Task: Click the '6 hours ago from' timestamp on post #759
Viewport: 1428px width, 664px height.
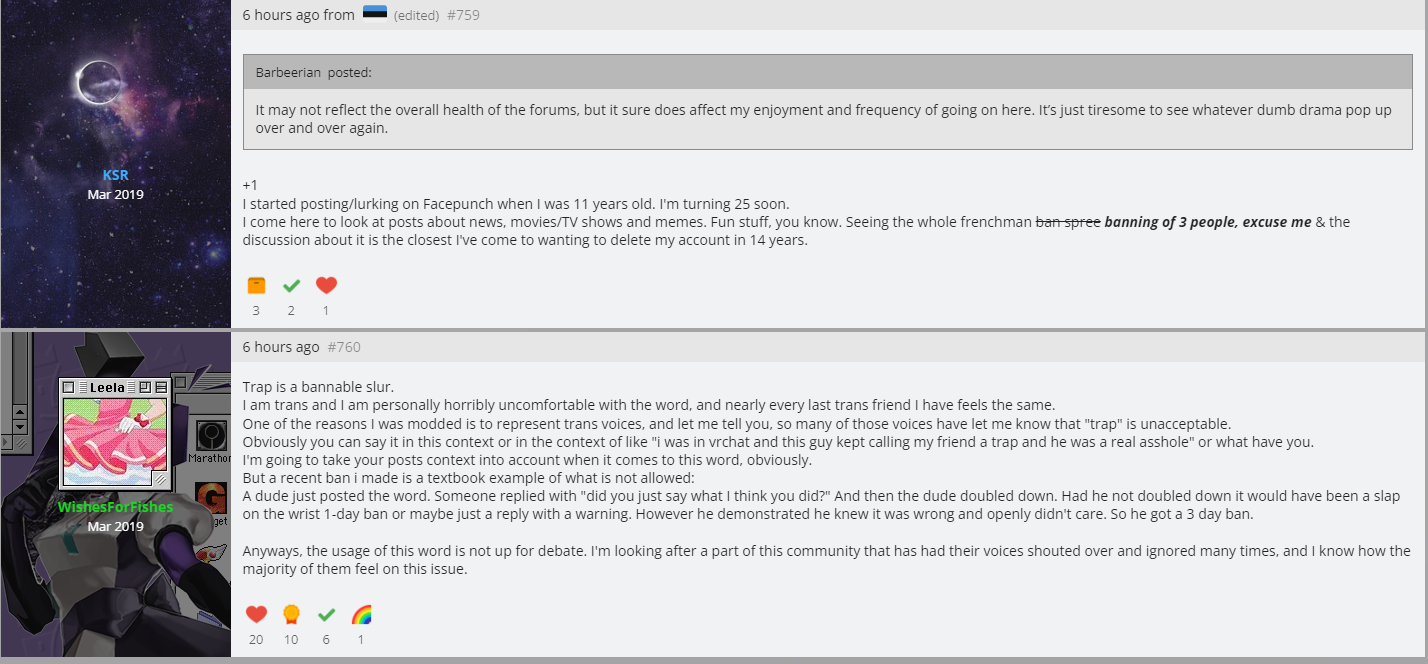Action: tap(298, 14)
